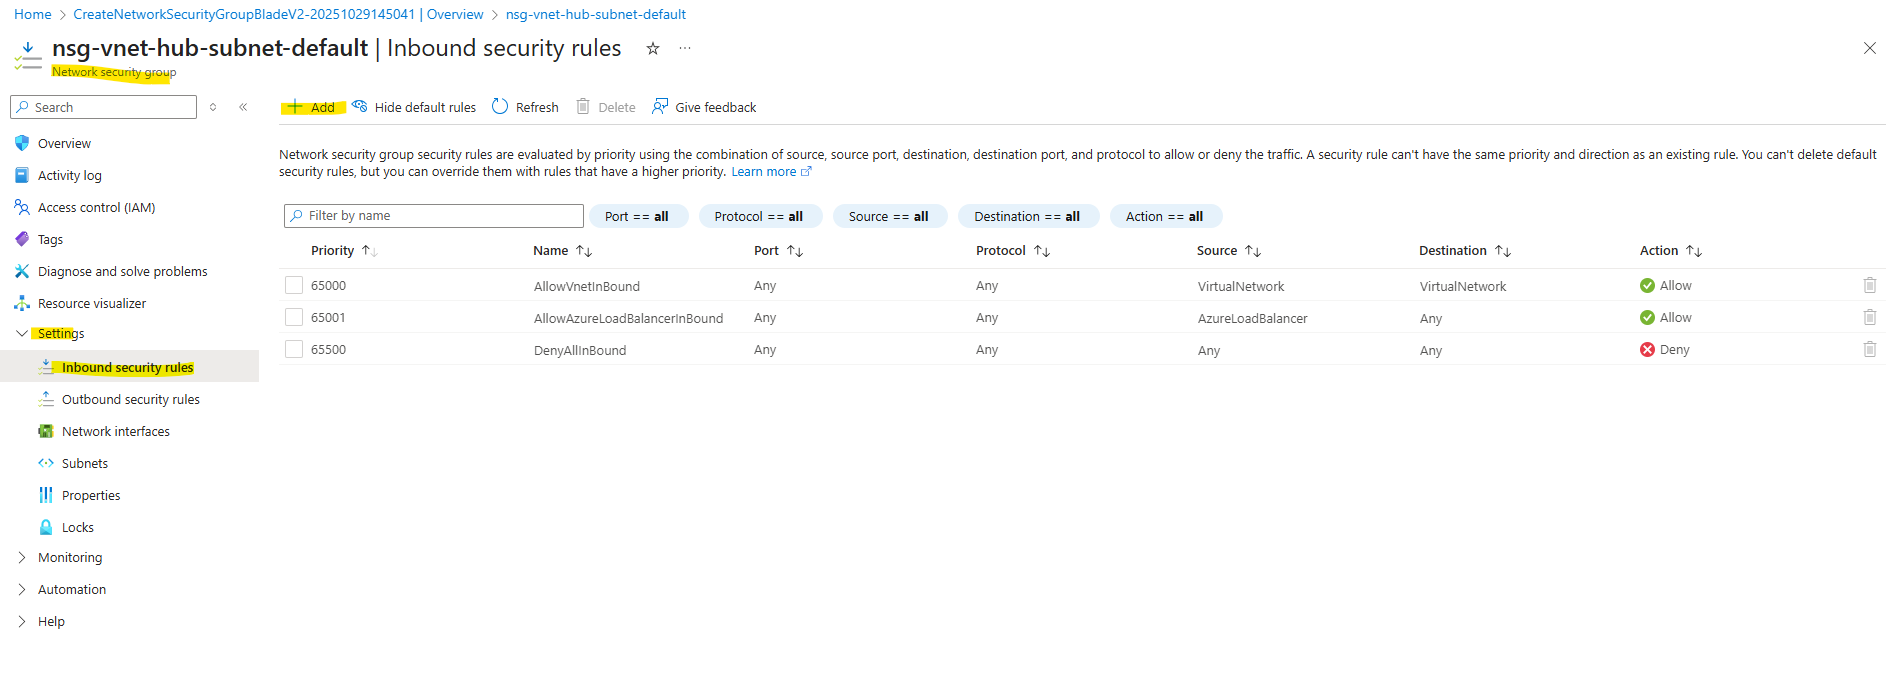Click the Give feedback icon

660,107
